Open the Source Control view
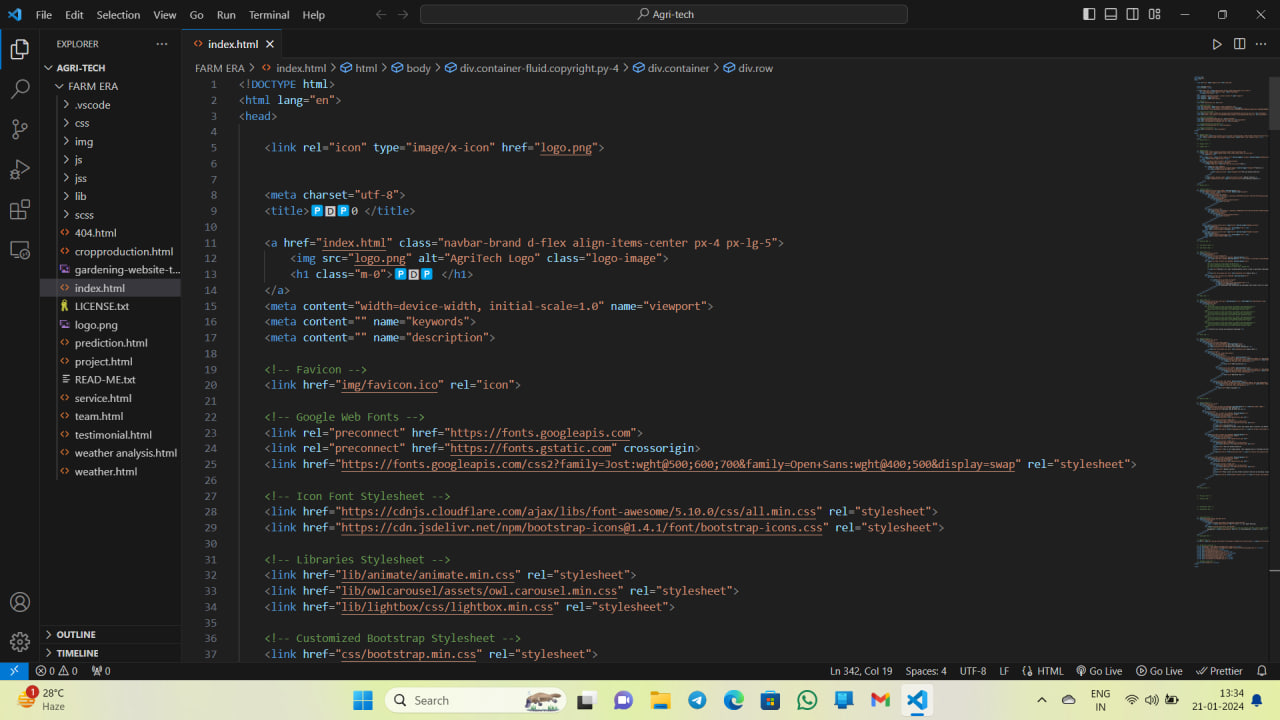 pos(19,129)
